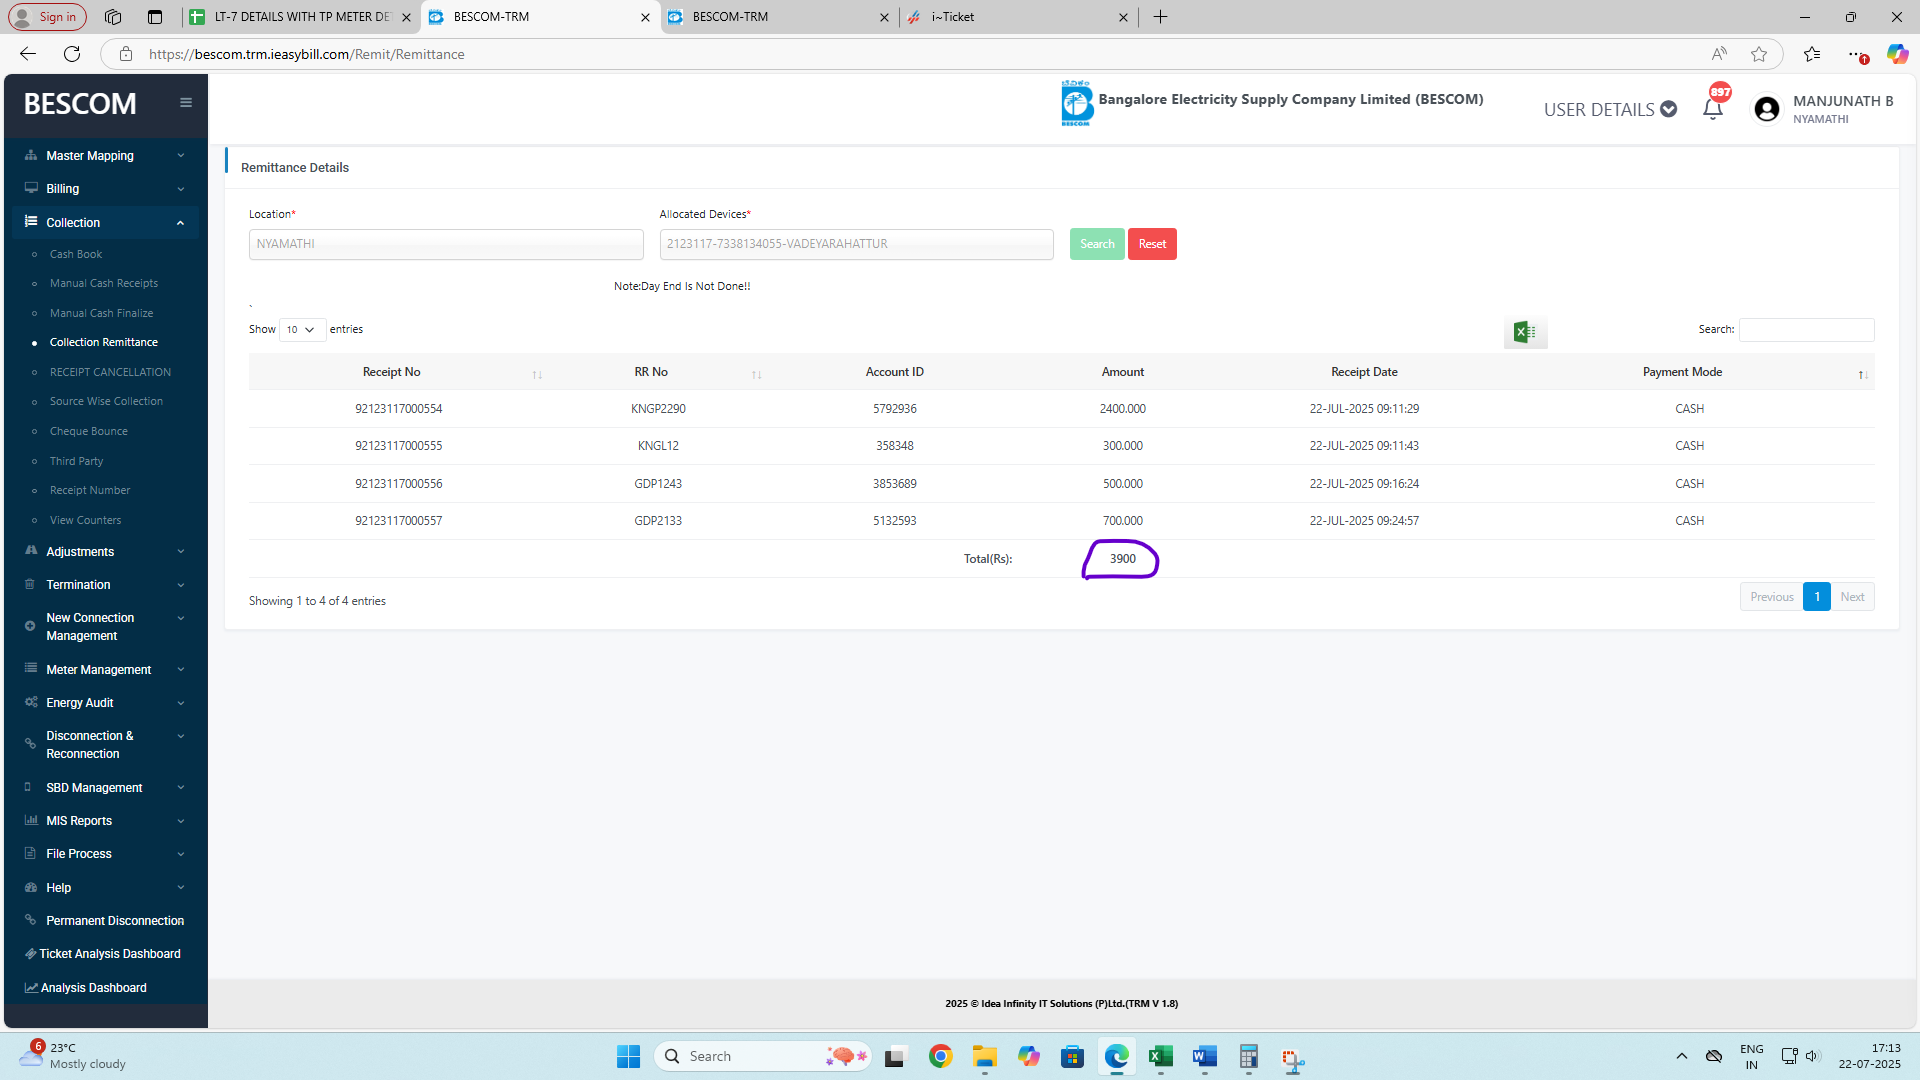The height and width of the screenshot is (1080, 1920).
Task: Click the Next pagination button
Action: (1852, 597)
